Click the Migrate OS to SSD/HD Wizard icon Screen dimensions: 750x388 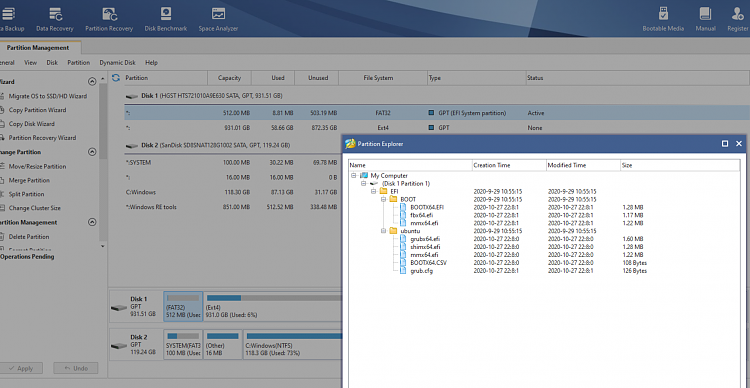[2, 96]
